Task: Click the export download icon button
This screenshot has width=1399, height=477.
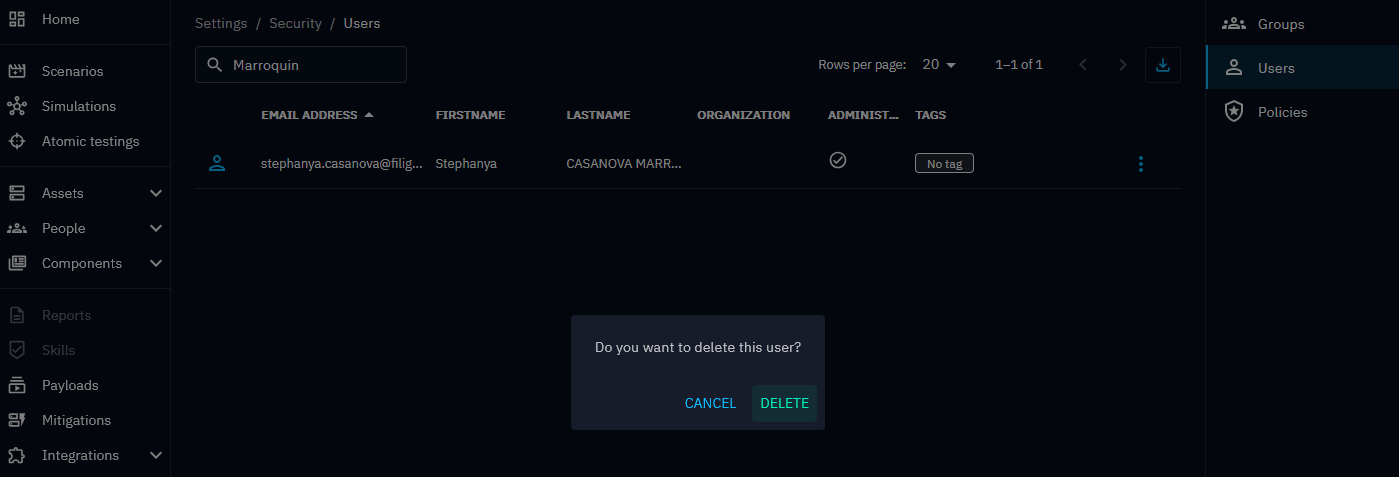Action: click(x=1162, y=65)
